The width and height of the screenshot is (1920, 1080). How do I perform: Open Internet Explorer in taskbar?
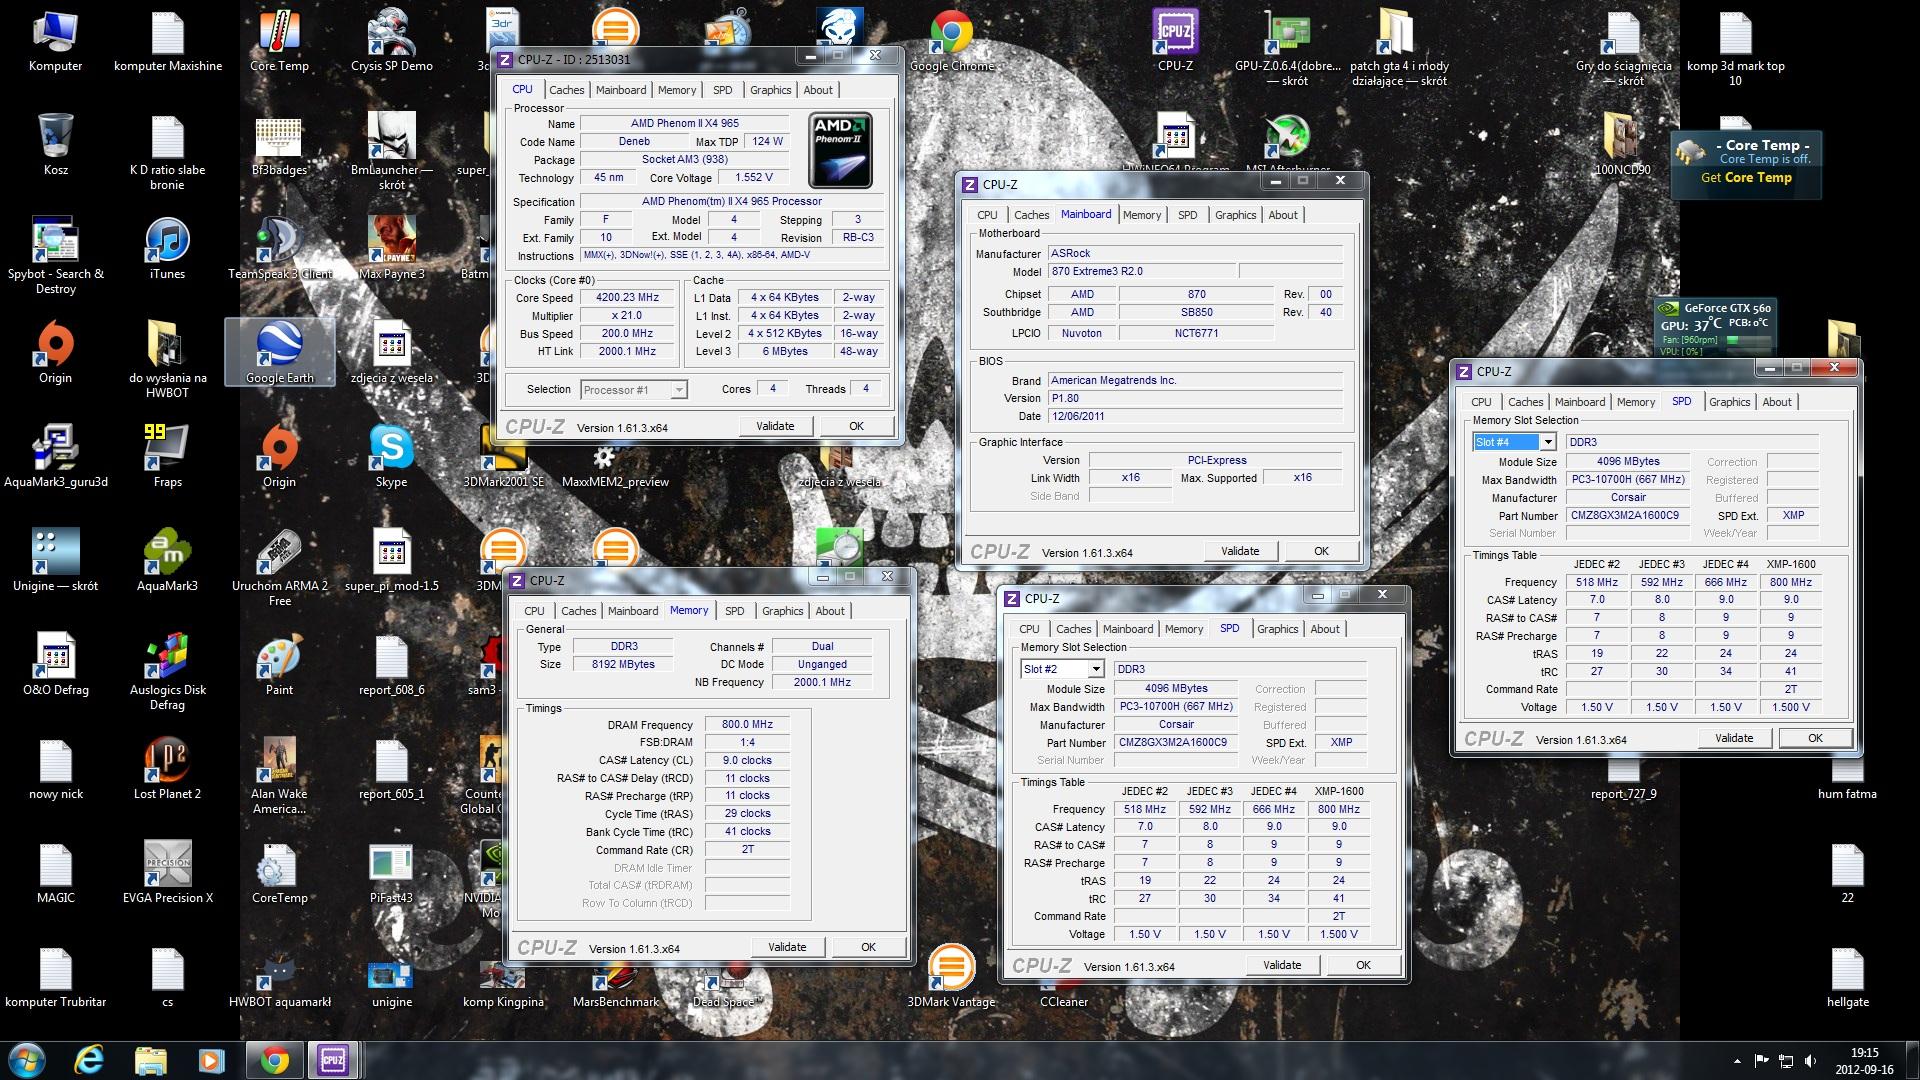[90, 1060]
